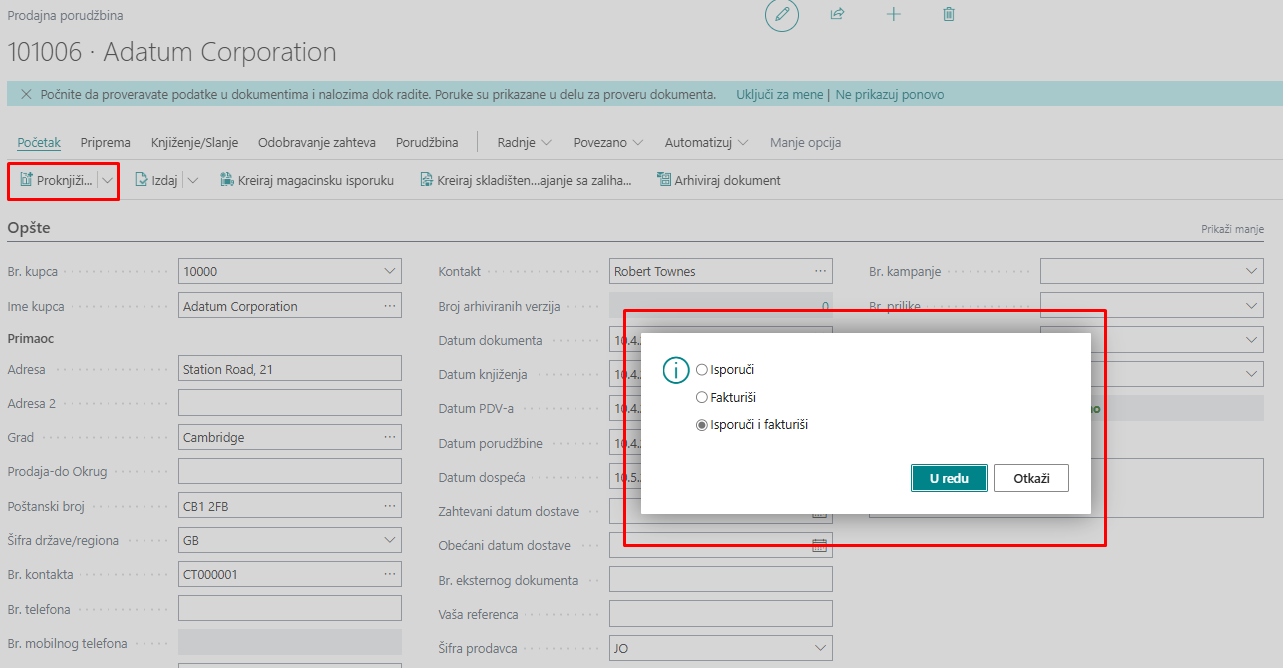1283x668 pixels.
Task: Open the Br. kupca dropdown
Action: [x=389, y=272]
